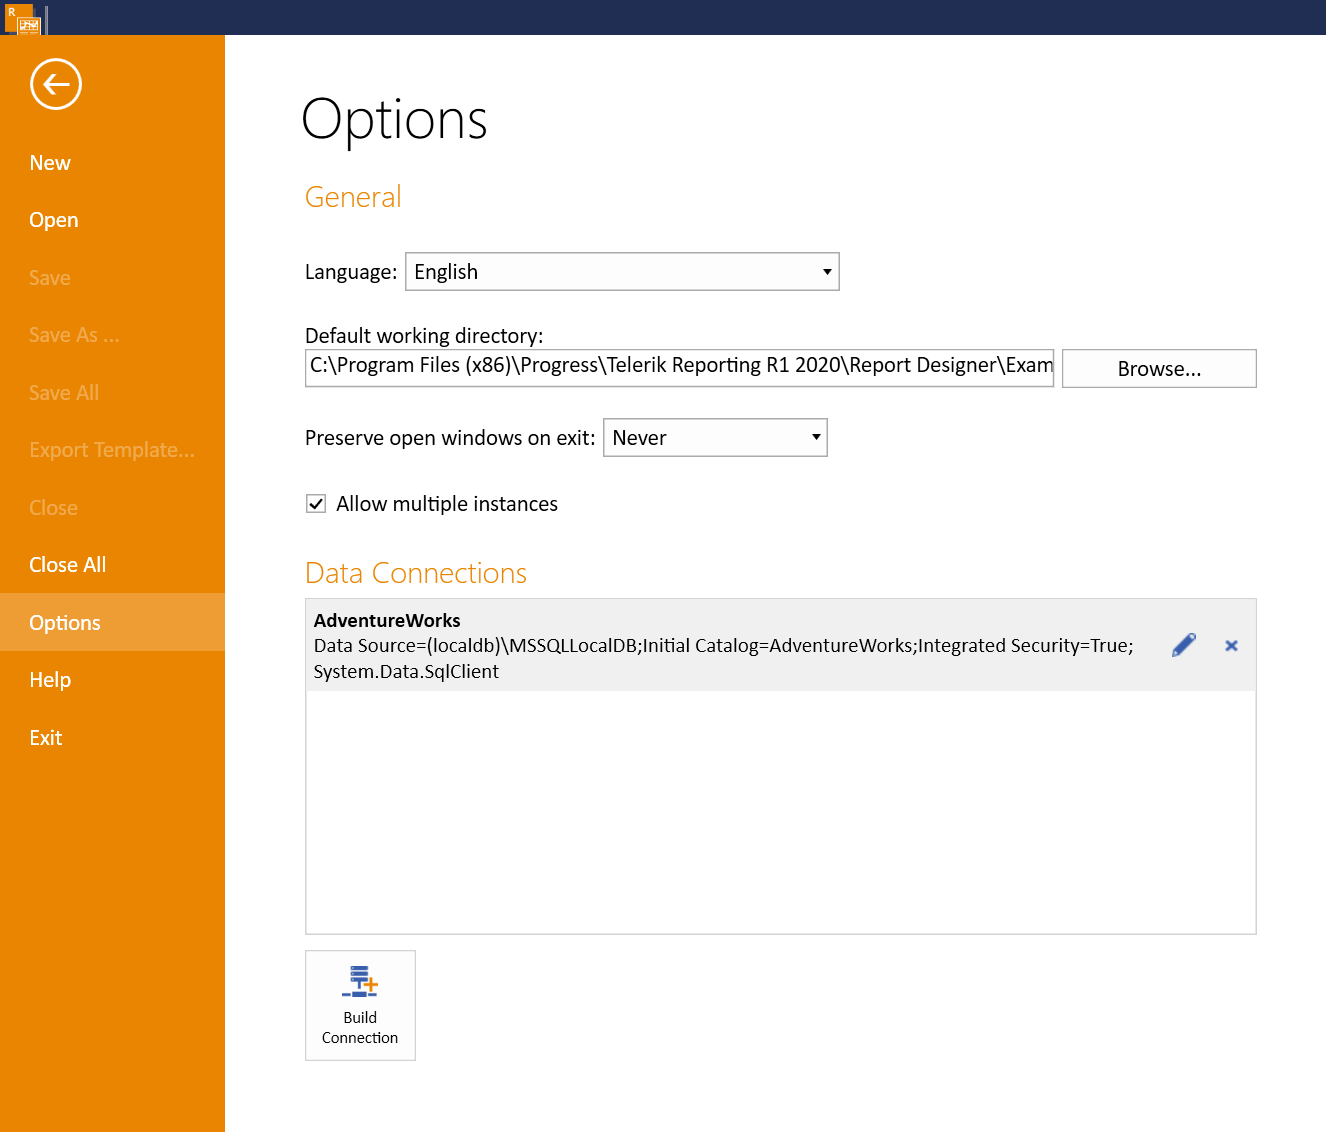Image resolution: width=1326 pixels, height=1132 pixels.
Task: Delete the AdventureWorks connection with the X icon
Action: tap(1231, 645)
